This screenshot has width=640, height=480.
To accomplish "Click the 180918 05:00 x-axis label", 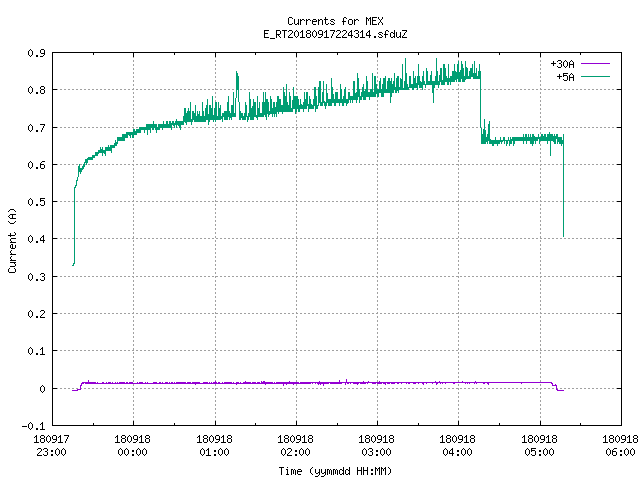I will point(539,446).
